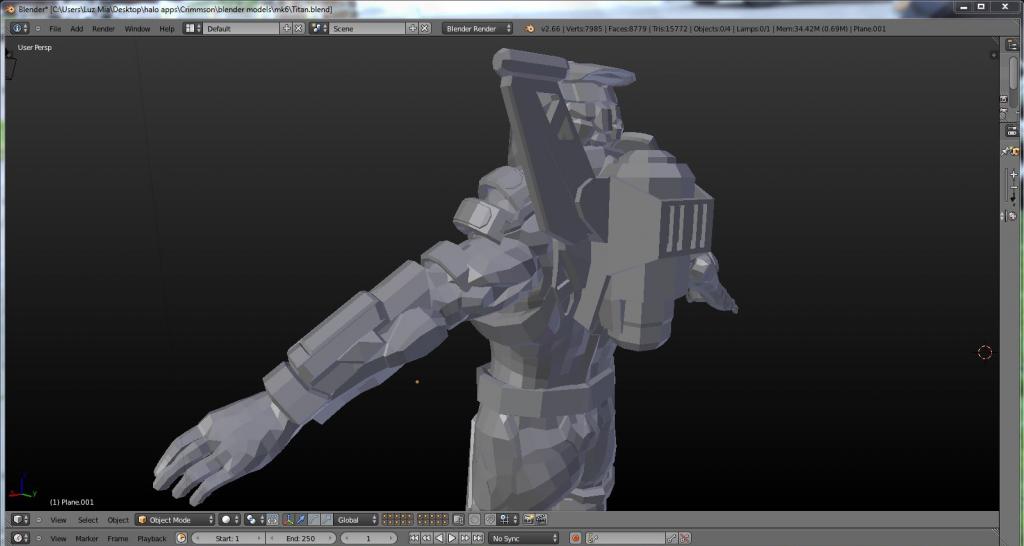Viewport: 1024px width, 546px height.
Task: Delete keyframes with the crossed key icon
Action: tap(684, 538)
